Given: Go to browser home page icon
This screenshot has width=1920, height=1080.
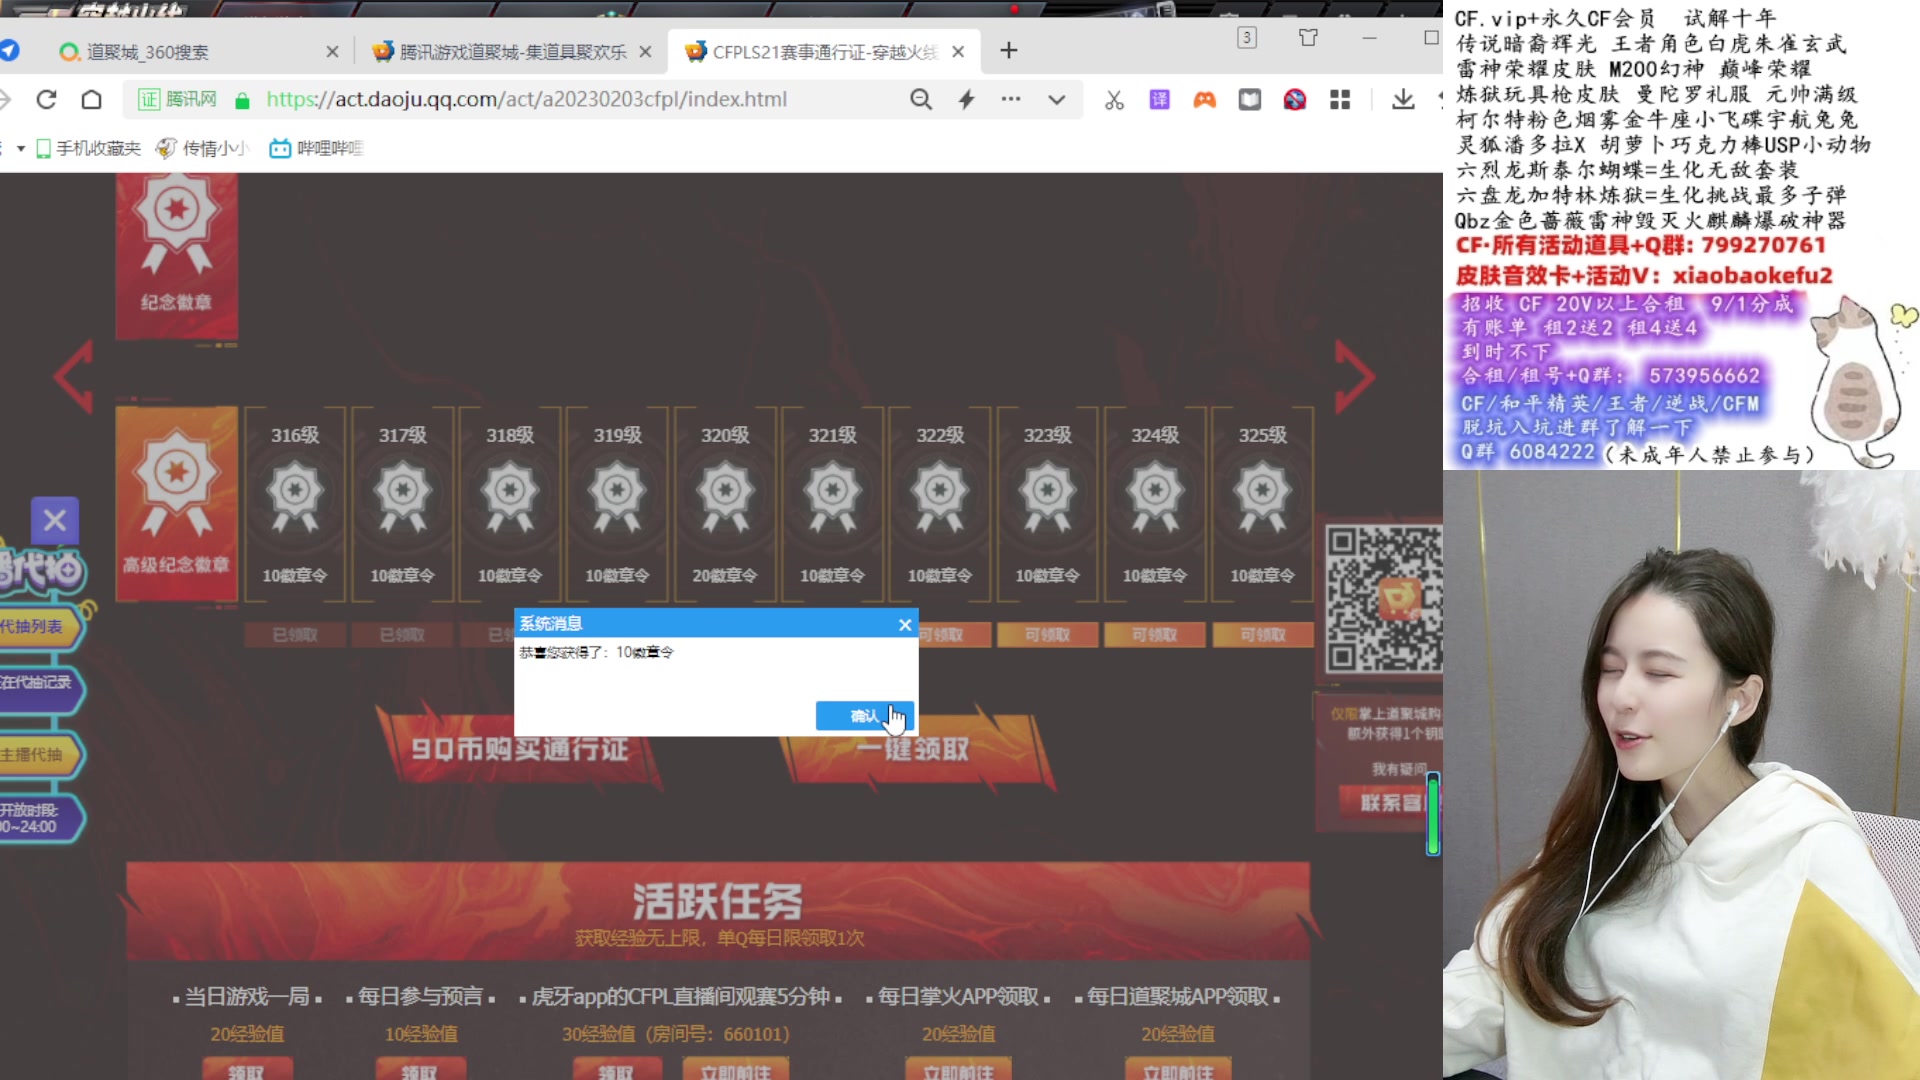Looking at the screenshot, I should tap(92, 99).
